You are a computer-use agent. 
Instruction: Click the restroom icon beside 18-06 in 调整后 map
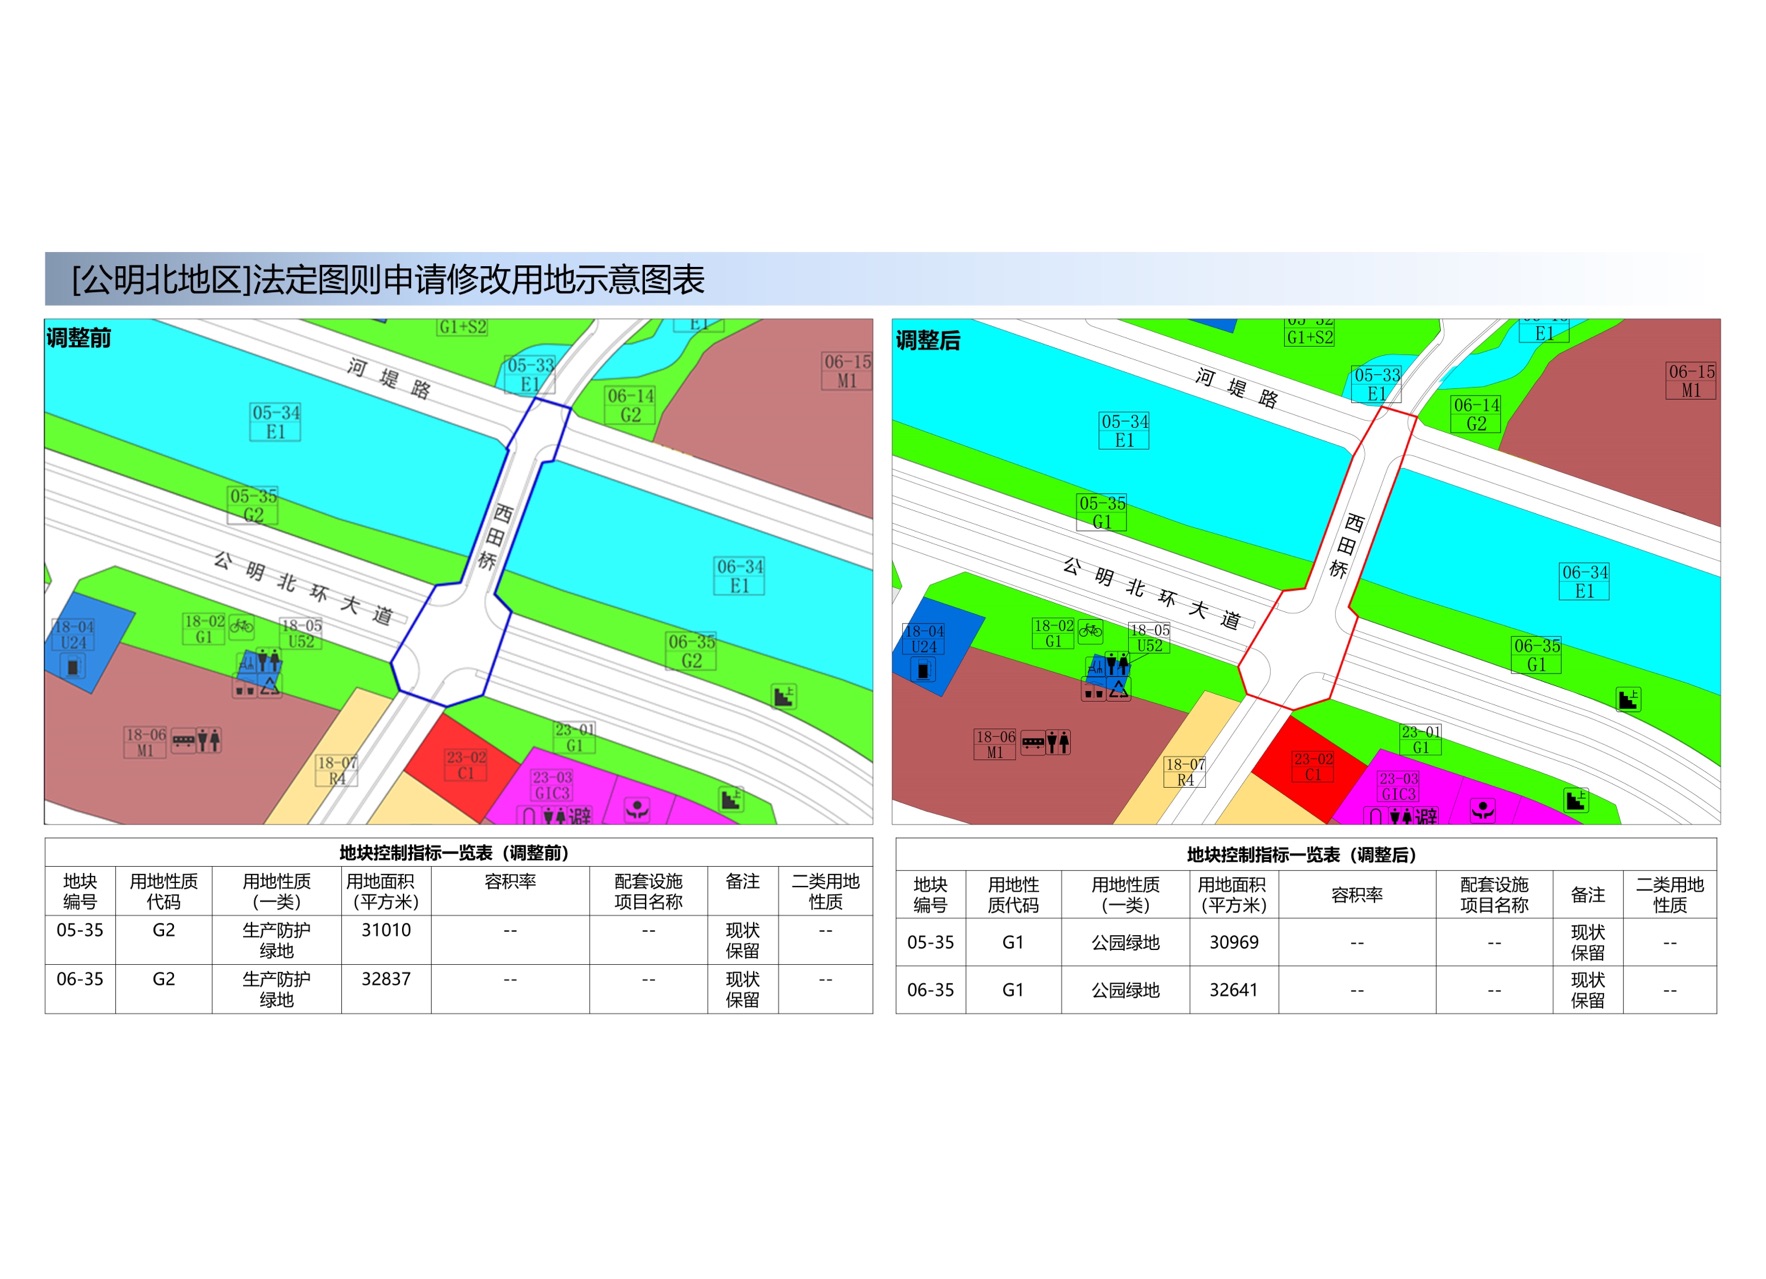tap(1058, 742)
